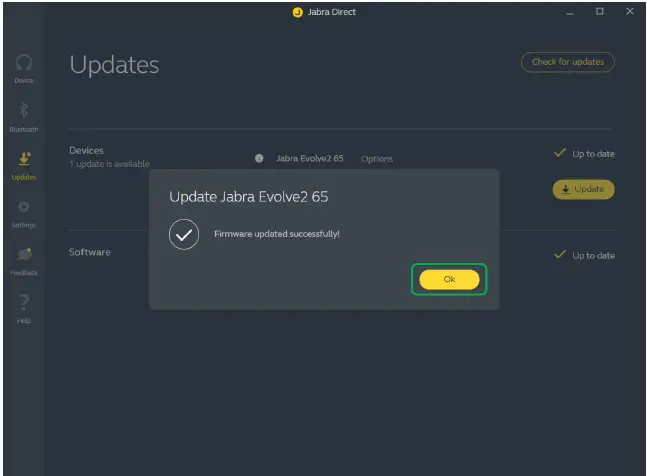Screen dimensions: 647x476
Task: Click the Check for updates button
Action: point(568,62)
